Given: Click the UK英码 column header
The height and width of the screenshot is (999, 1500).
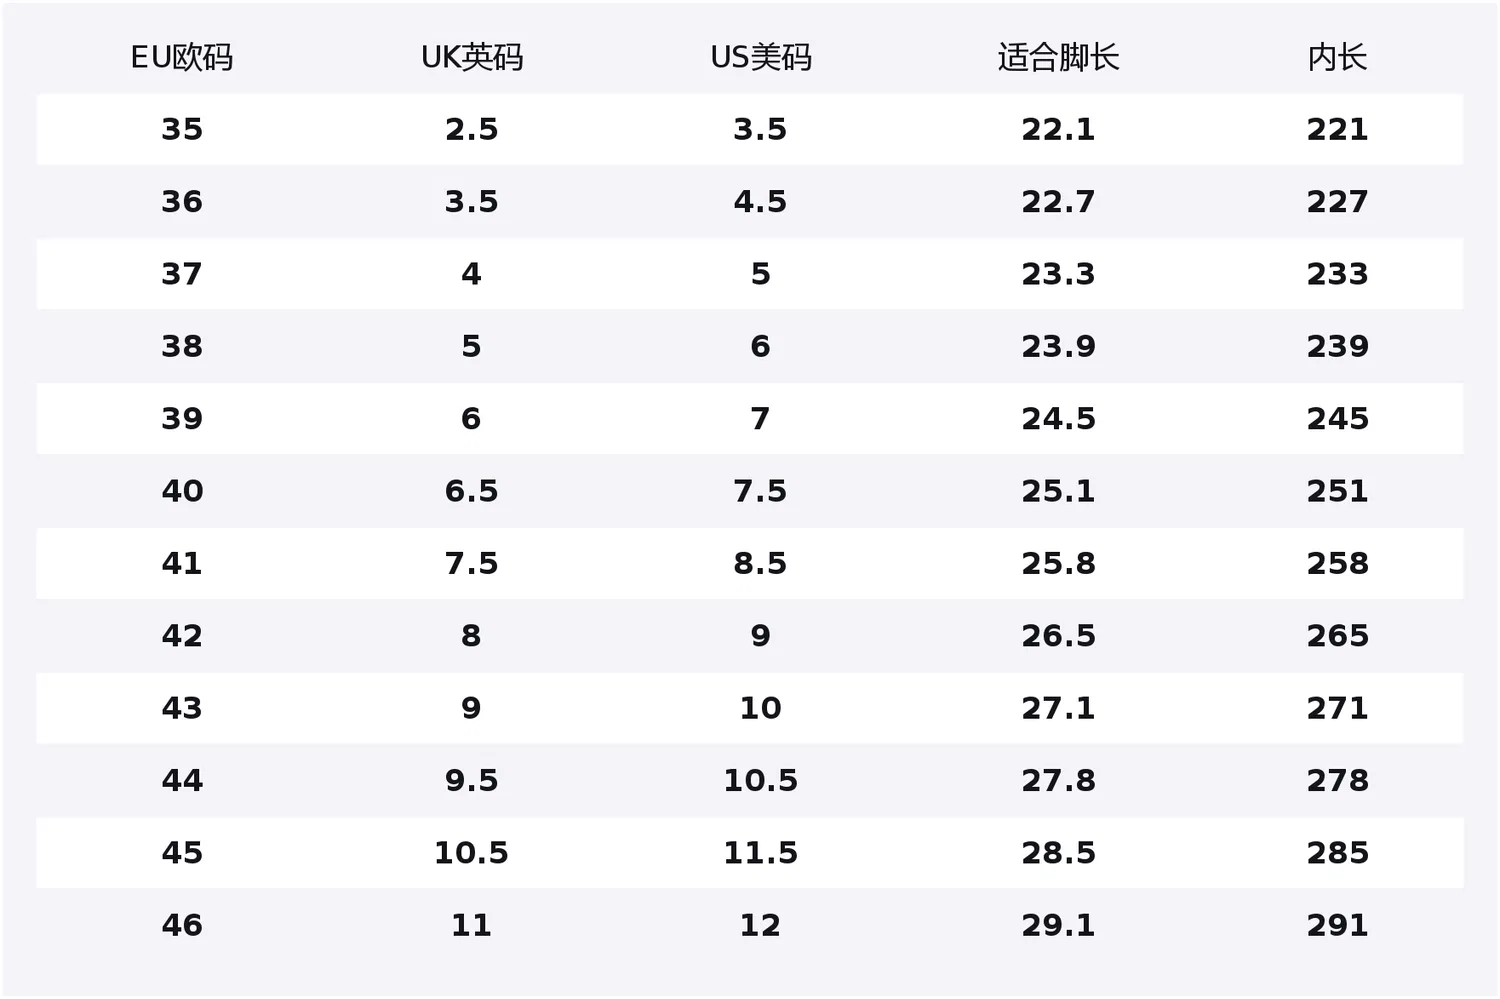Looking at the screenshot, I should pos(472,57).
